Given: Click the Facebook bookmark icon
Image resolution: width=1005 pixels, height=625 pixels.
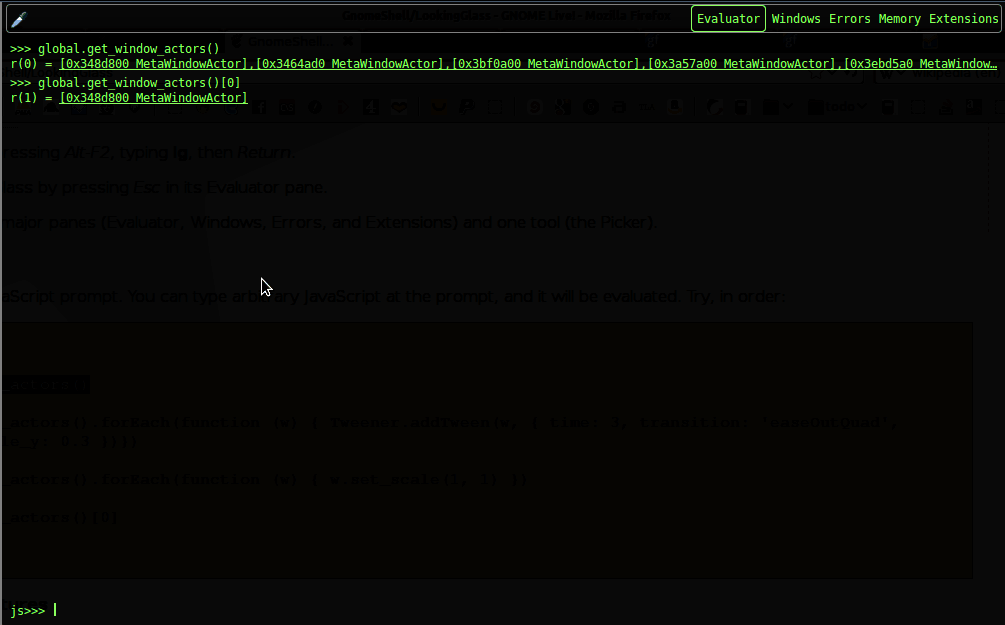Looking at the screenshot, I should pyautogui.click(x=258, y=106).
